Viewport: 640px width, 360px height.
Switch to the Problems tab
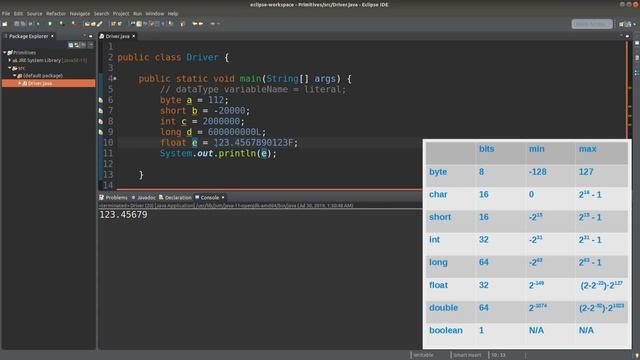click(113, 198)
